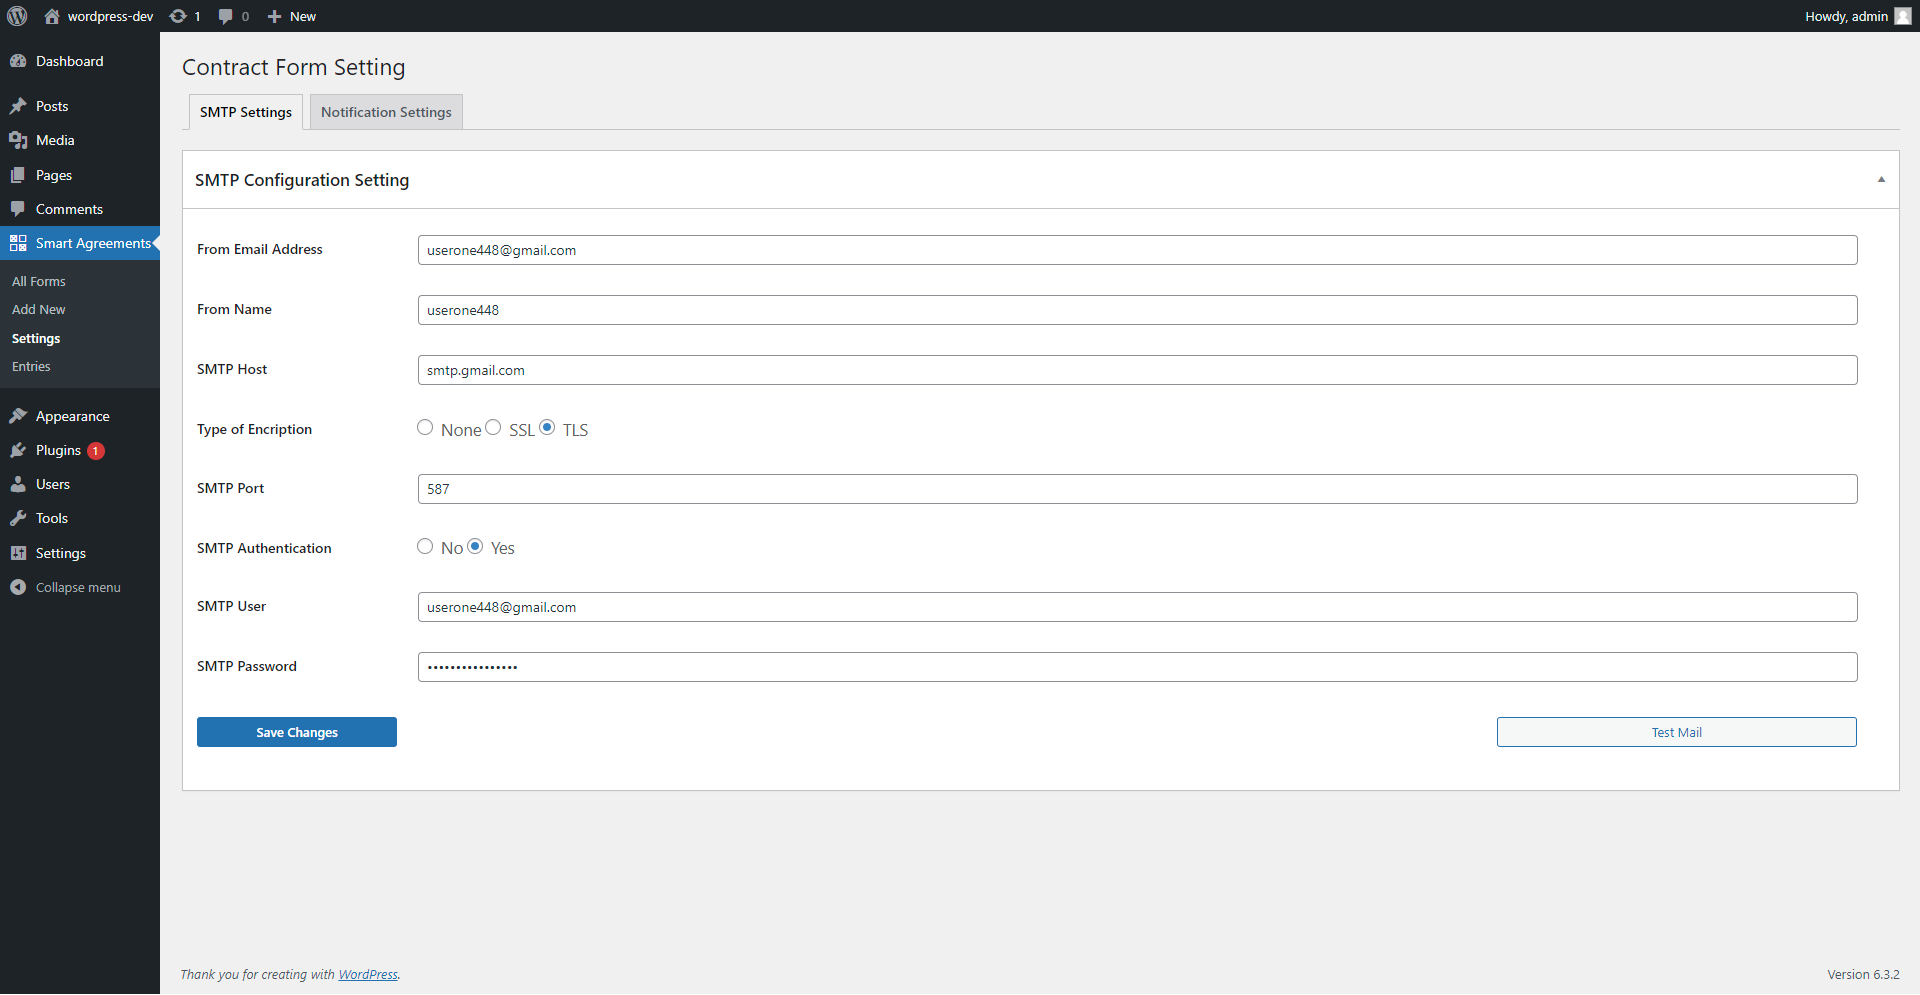Click the SMTP Password input field
The height and width of the screenshot is (995, 1920).
pos(1138,667)
